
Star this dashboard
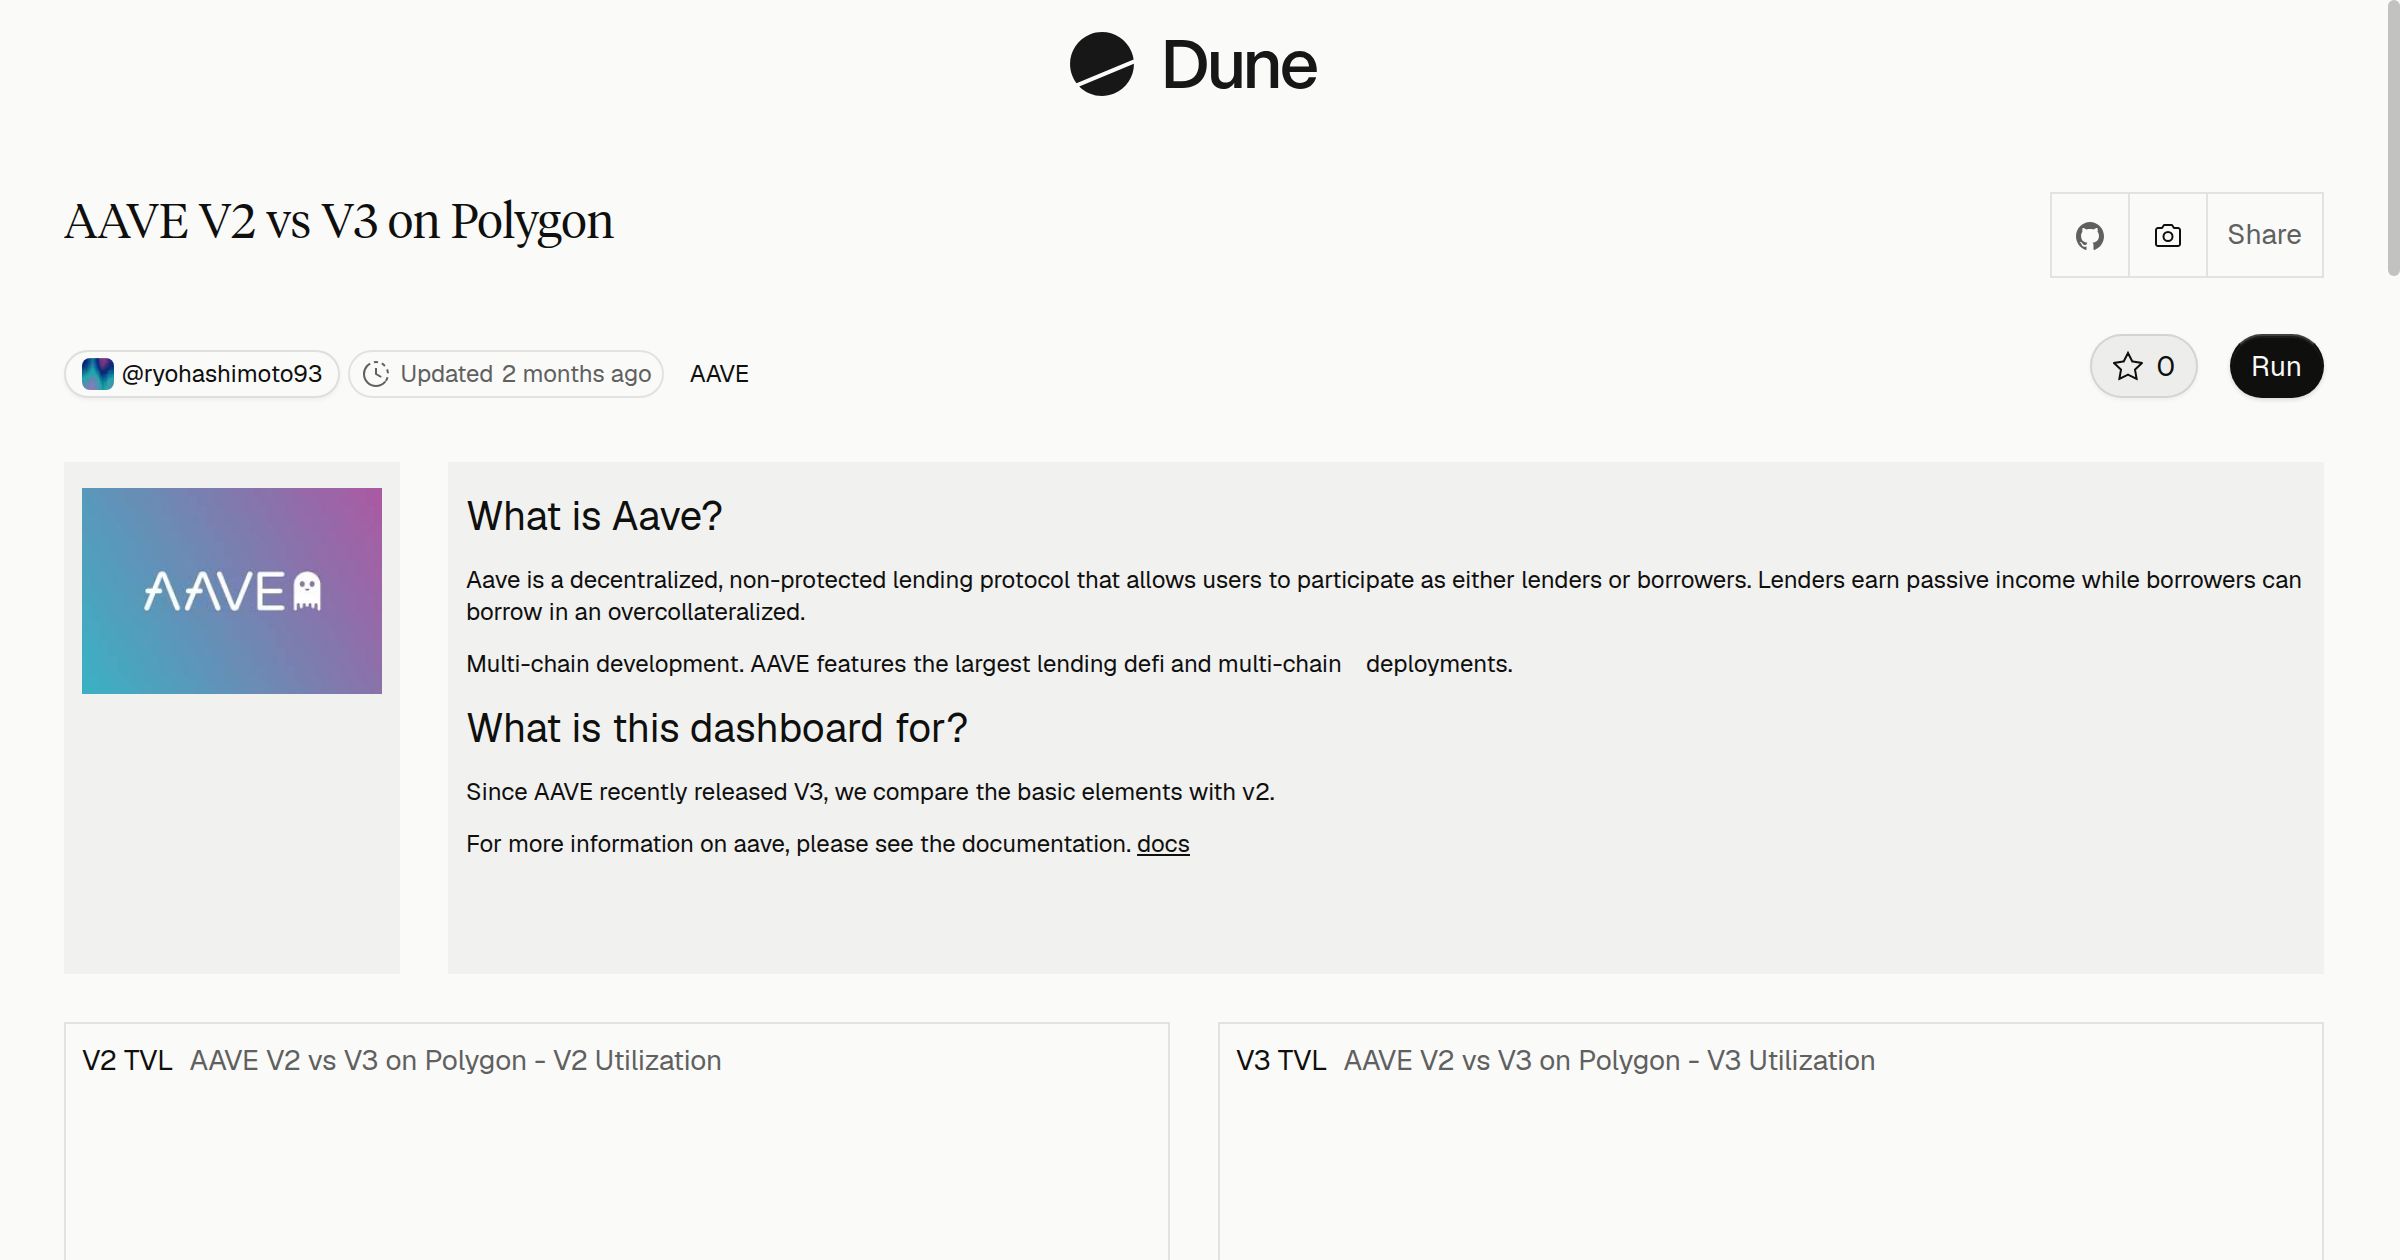2143,366
